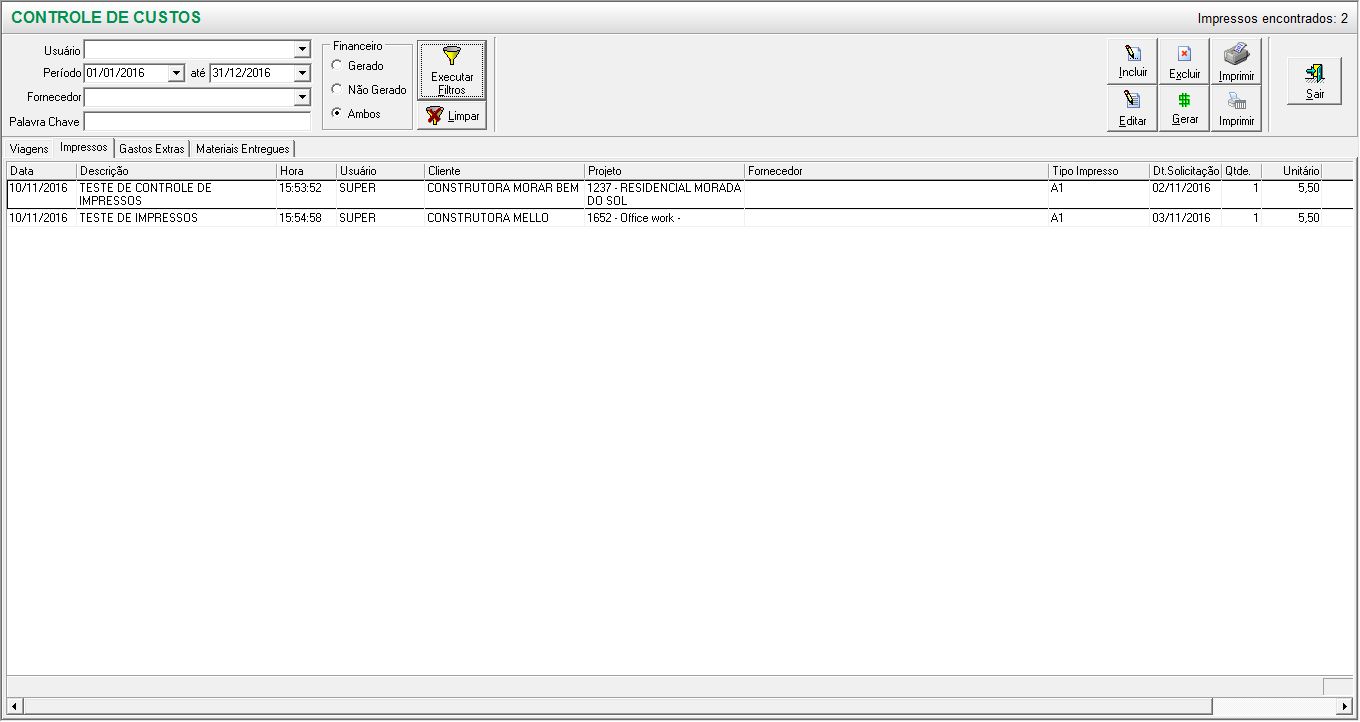
Task: Select the Ambos radio option
Action: coord(337,114)
